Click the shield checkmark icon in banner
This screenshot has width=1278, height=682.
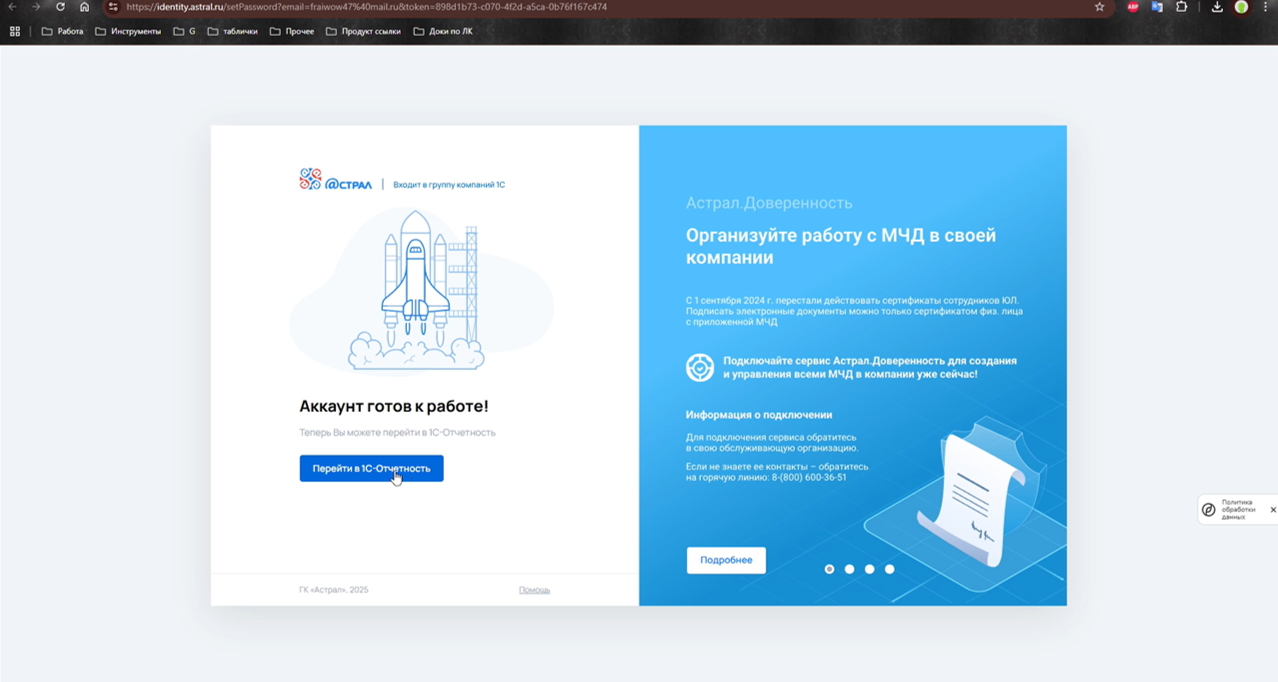[700, 367]
